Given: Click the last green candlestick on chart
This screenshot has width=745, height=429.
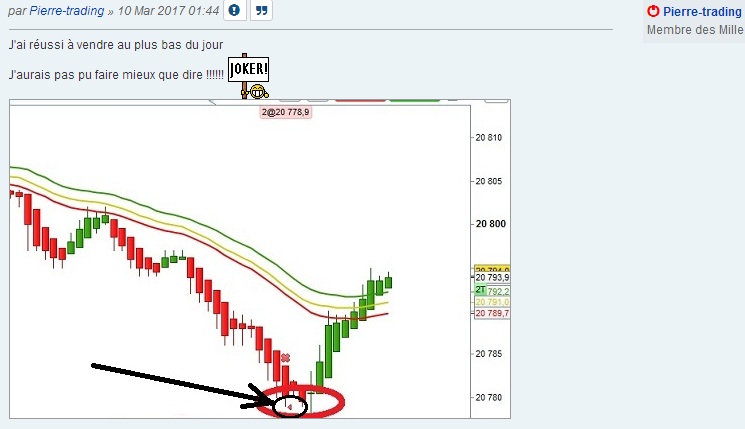Looking at the screenshot, I should pos(389,281).
